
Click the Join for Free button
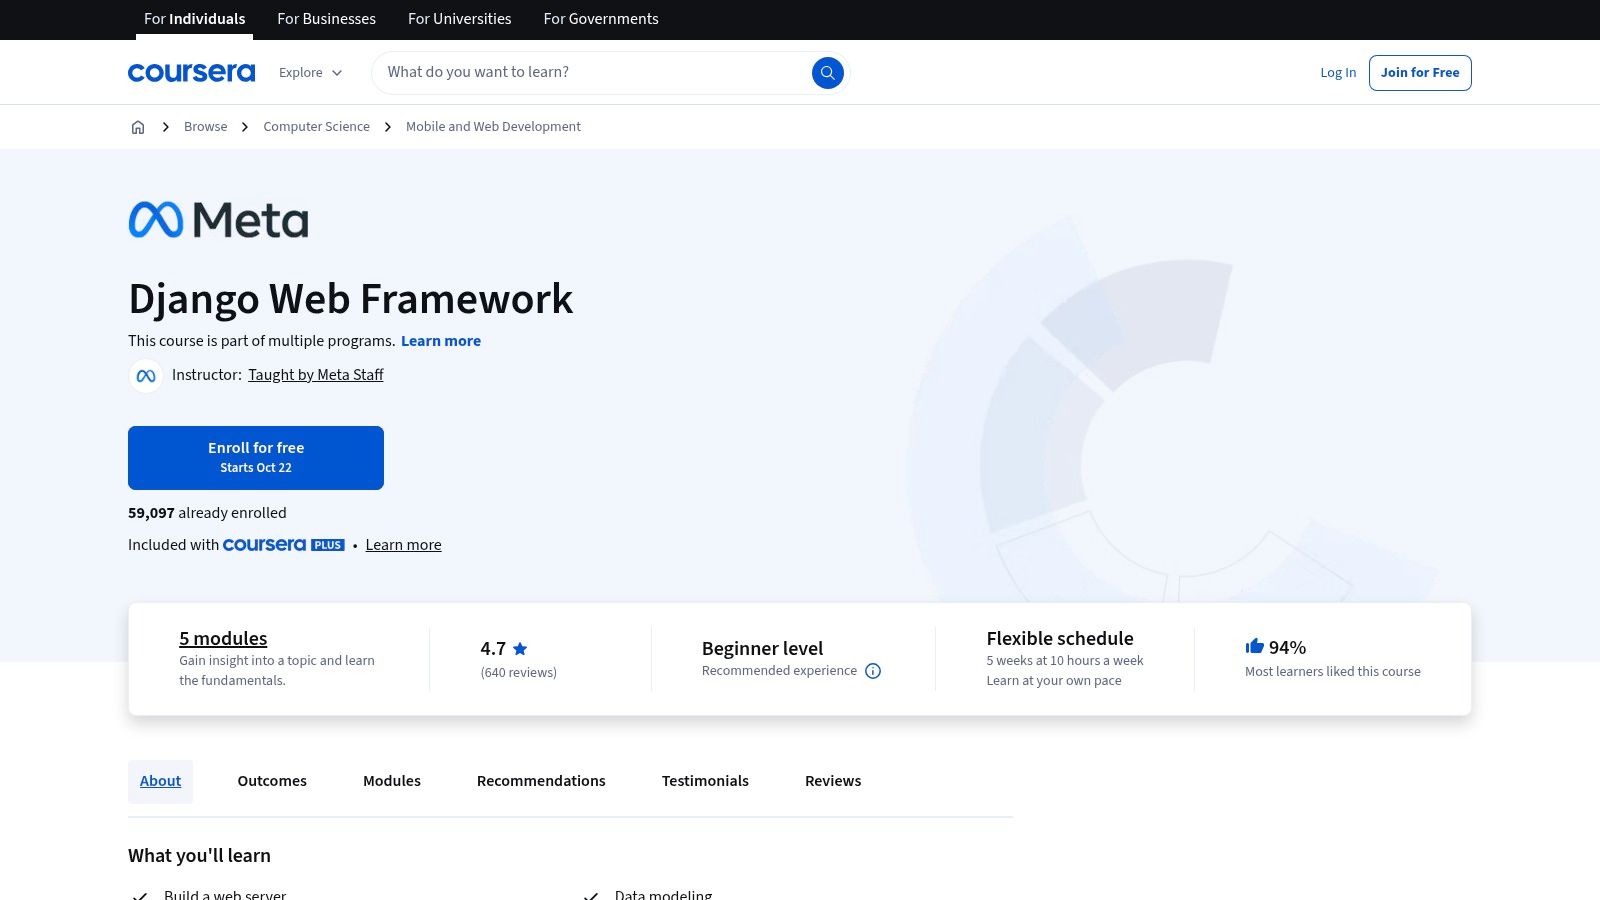(x=1419, y=73)
